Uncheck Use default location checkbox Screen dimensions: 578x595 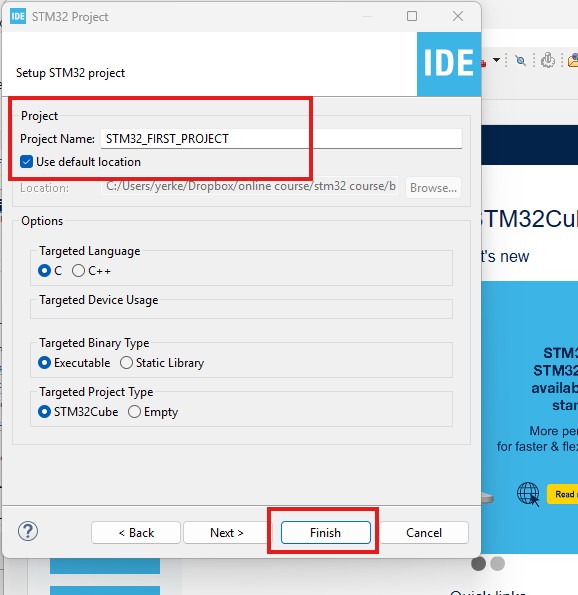(x=26, y=162)
